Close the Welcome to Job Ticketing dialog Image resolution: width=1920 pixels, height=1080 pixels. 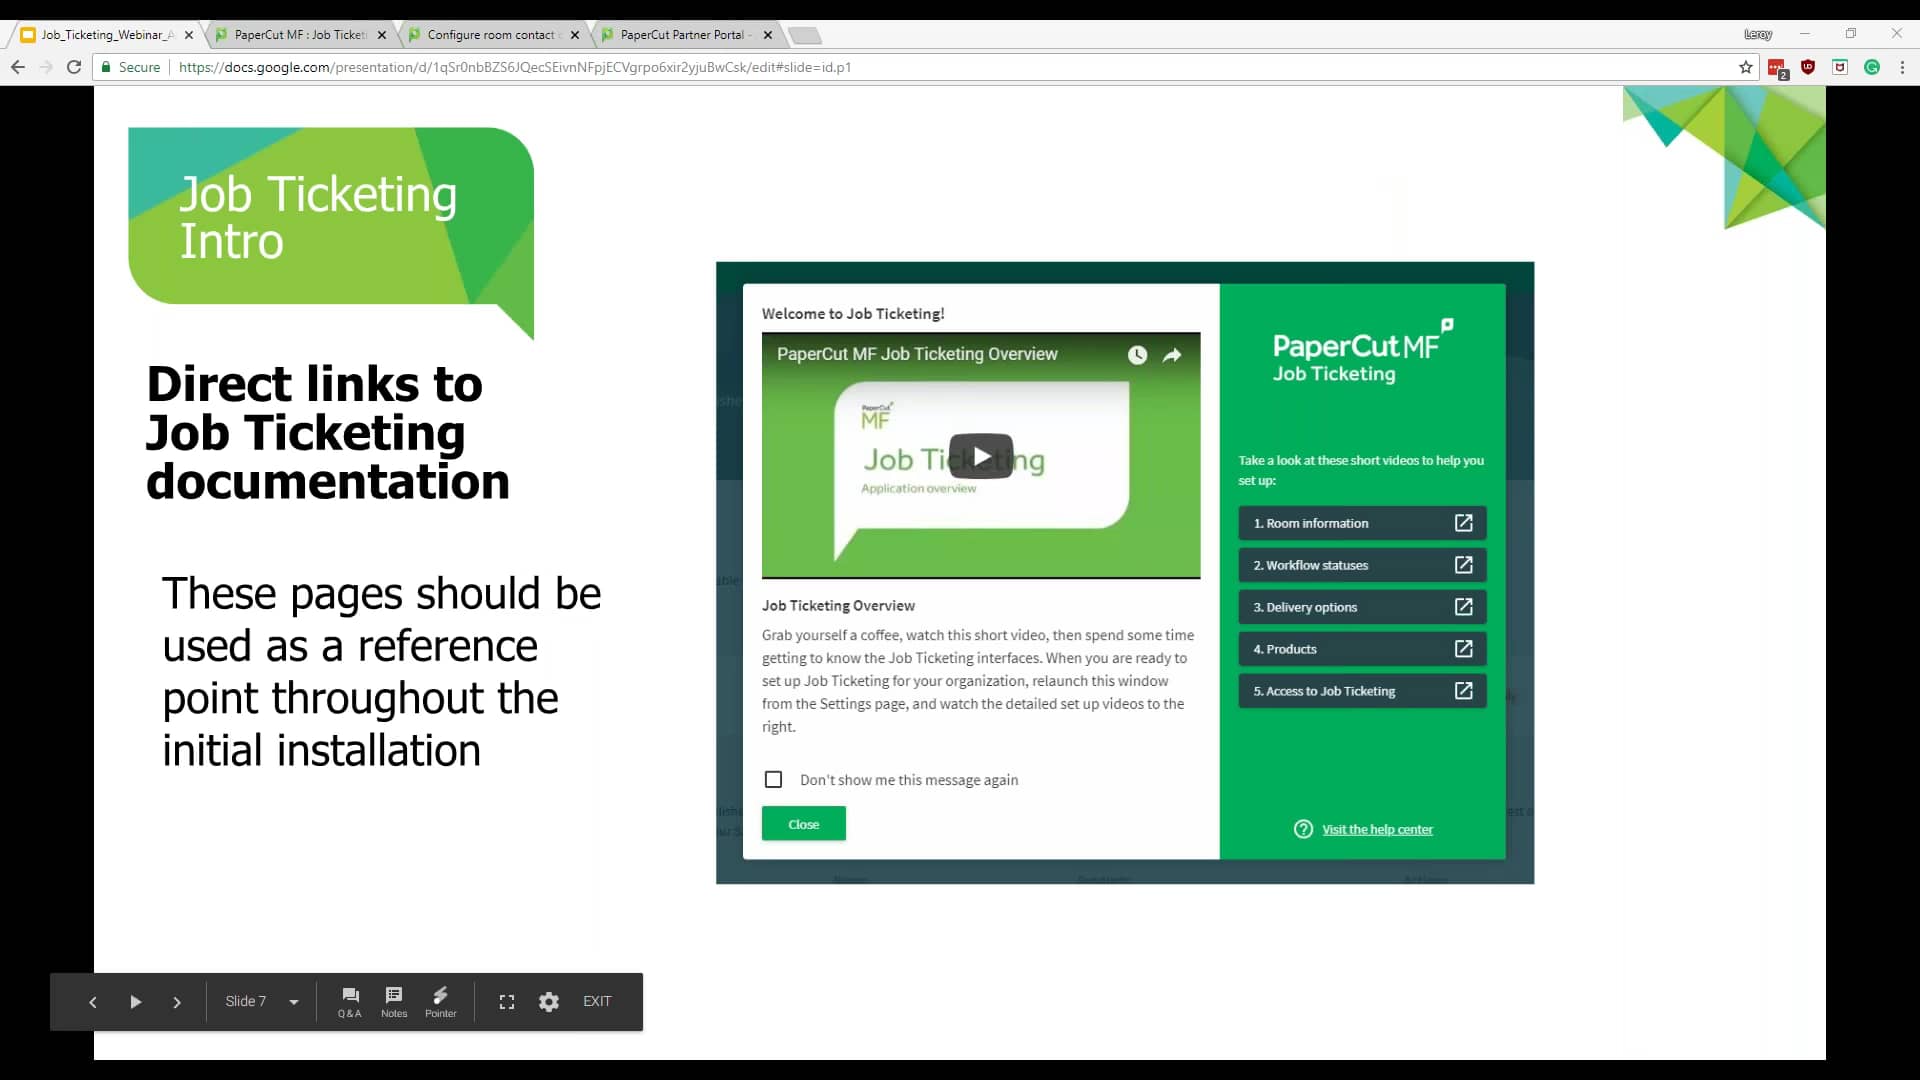tap(803, 823)
